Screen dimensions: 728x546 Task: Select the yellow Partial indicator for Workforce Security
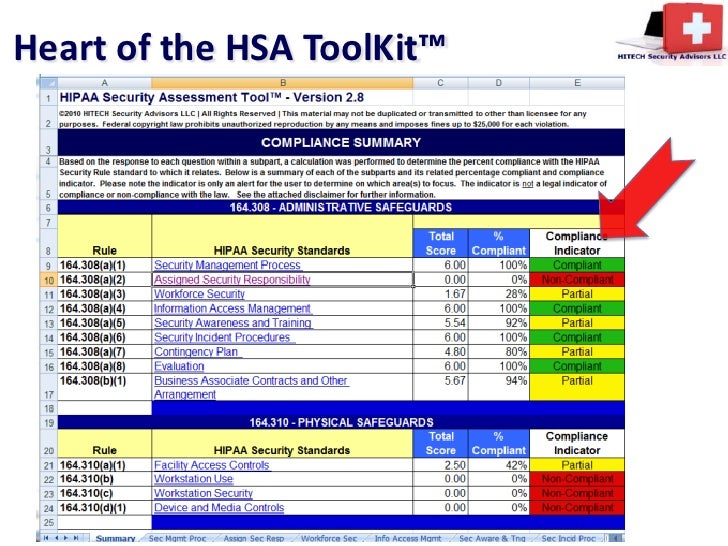pos(577,294)
